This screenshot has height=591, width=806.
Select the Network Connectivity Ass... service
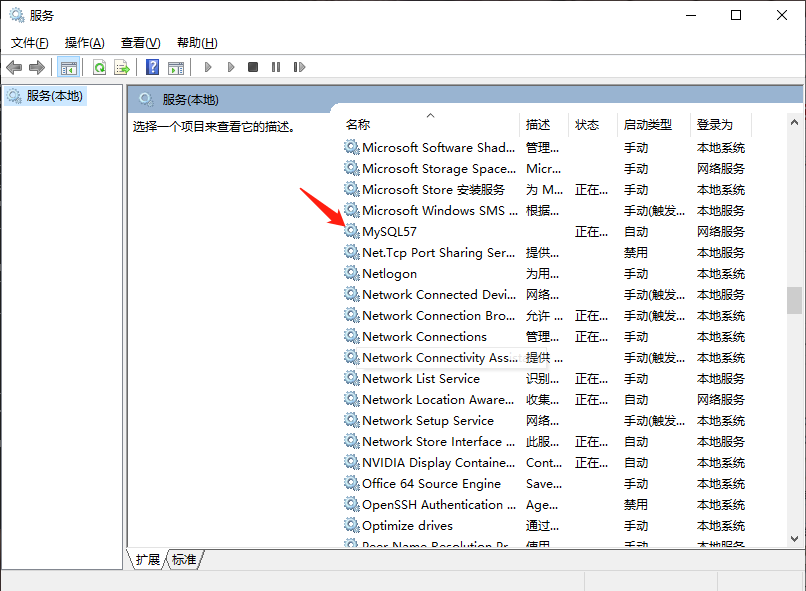[439, 358]
